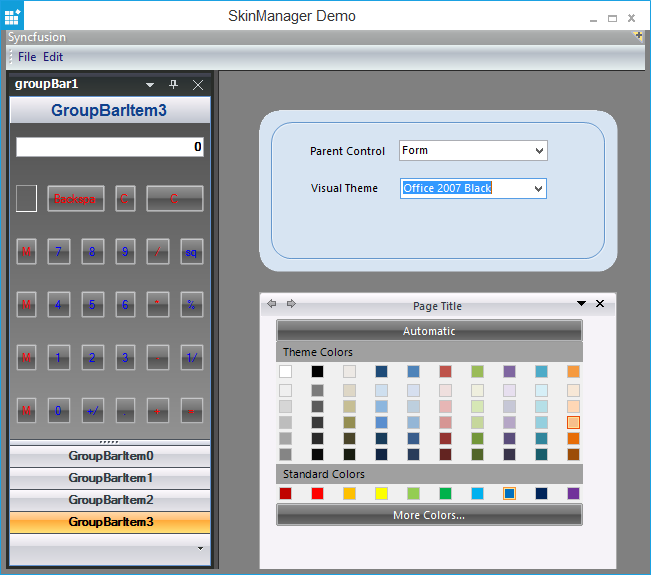Open the Edit menu

point(53,57)
